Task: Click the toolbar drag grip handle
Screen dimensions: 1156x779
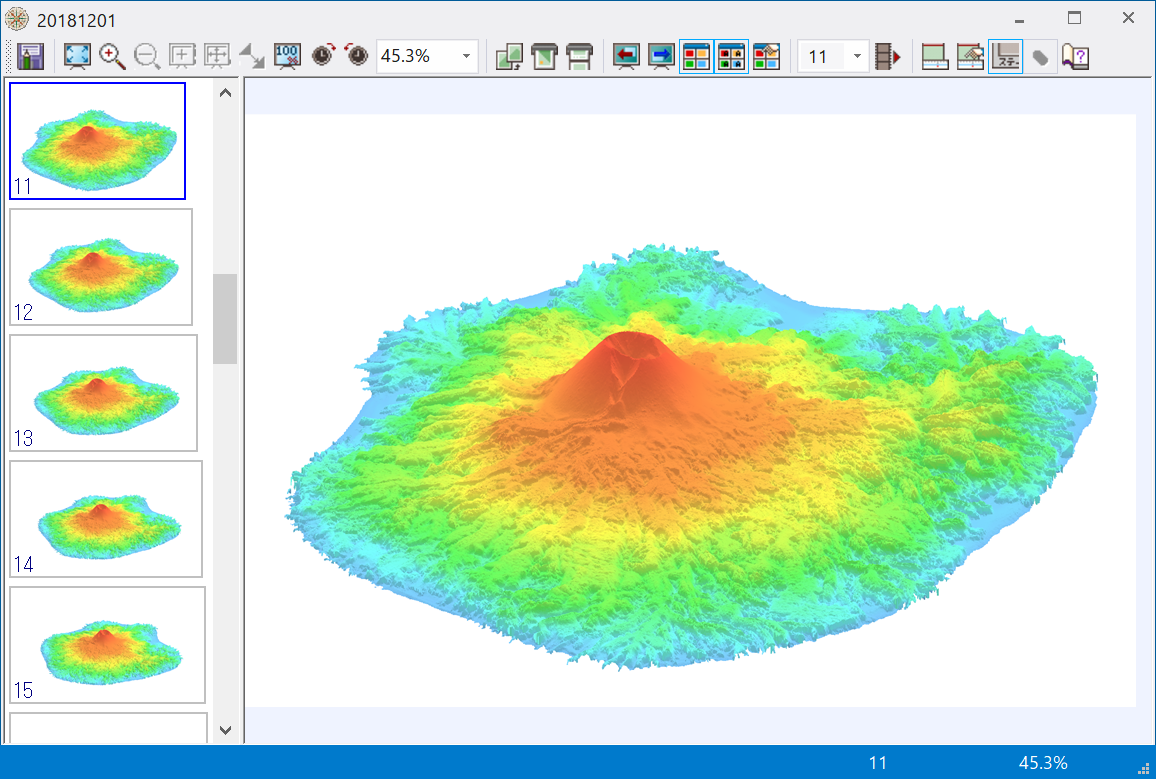Action: click(x=9, y=57)
